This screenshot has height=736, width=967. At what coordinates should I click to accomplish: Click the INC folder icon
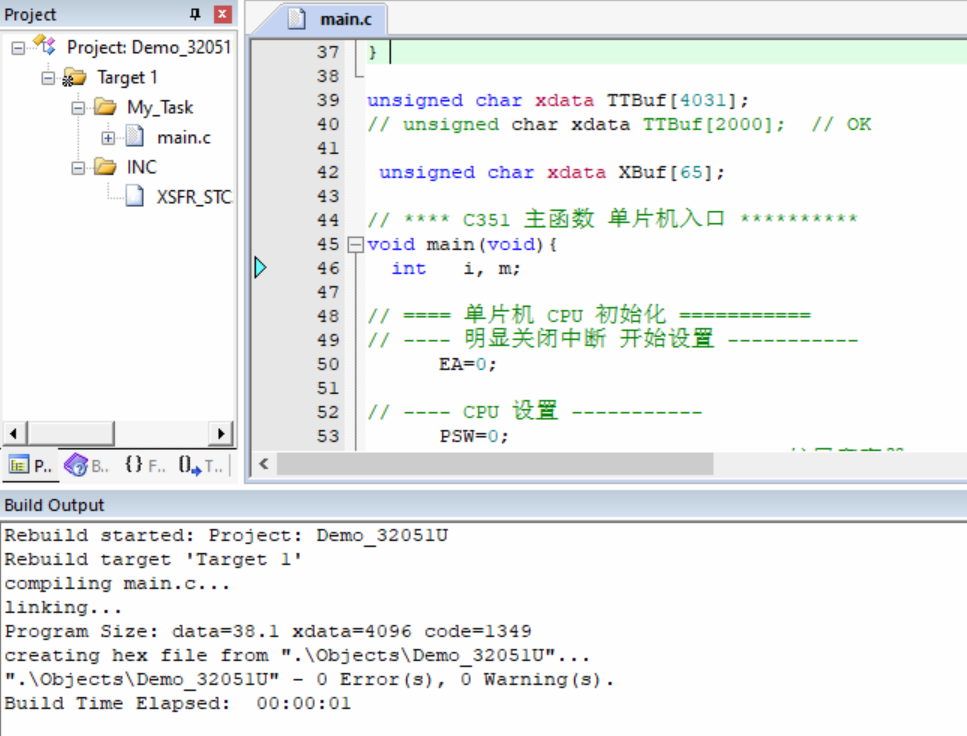pos(105,167)
